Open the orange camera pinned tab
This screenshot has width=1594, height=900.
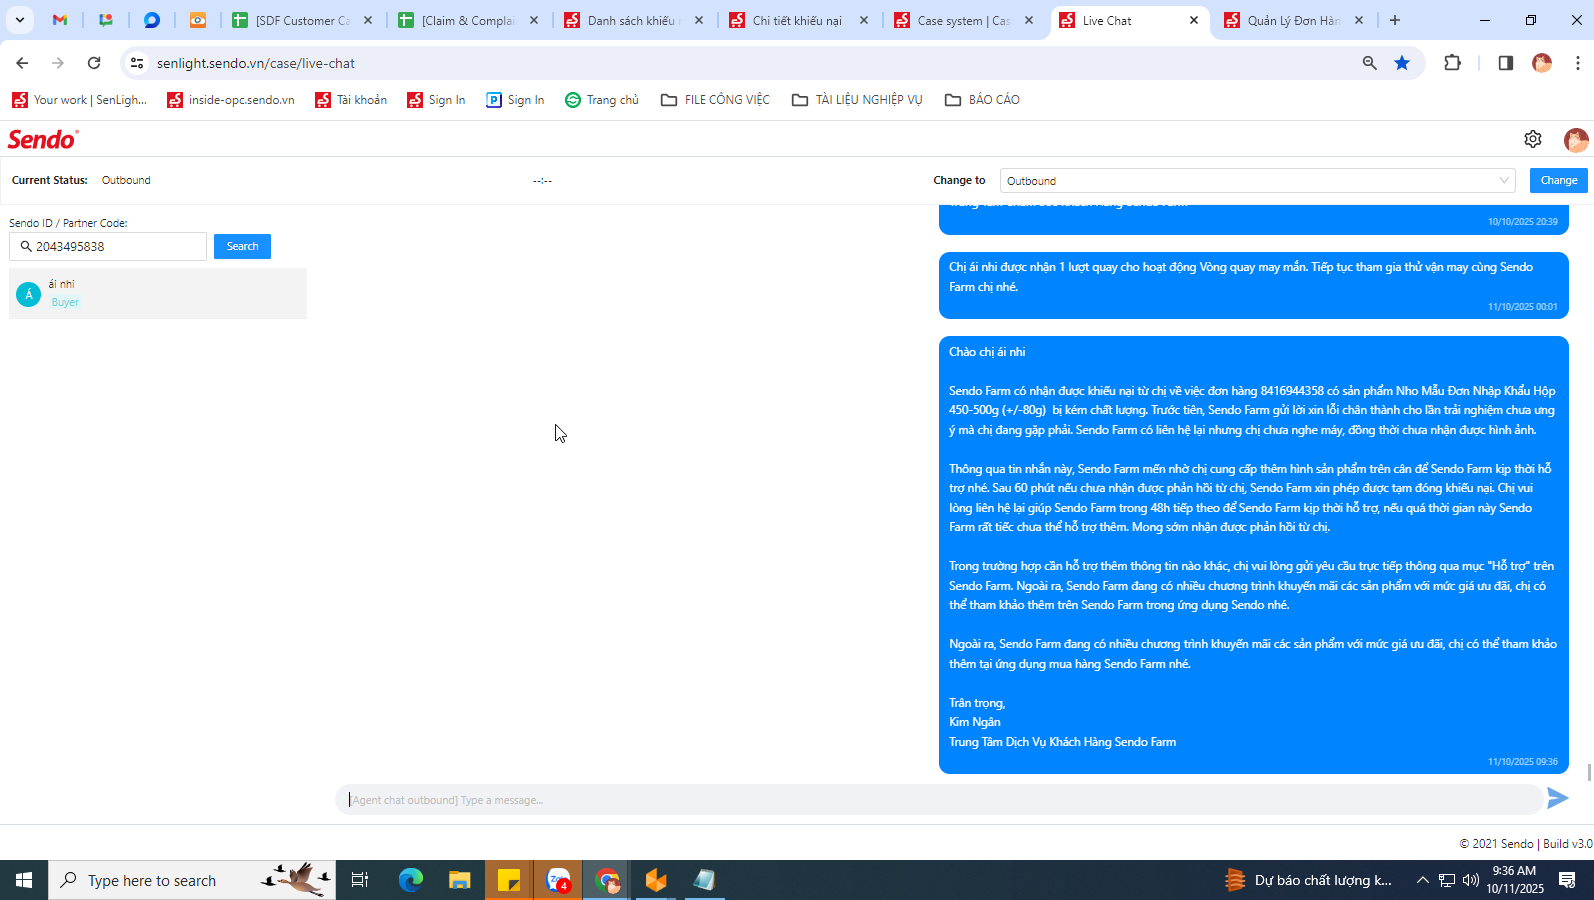click(198, 20)
